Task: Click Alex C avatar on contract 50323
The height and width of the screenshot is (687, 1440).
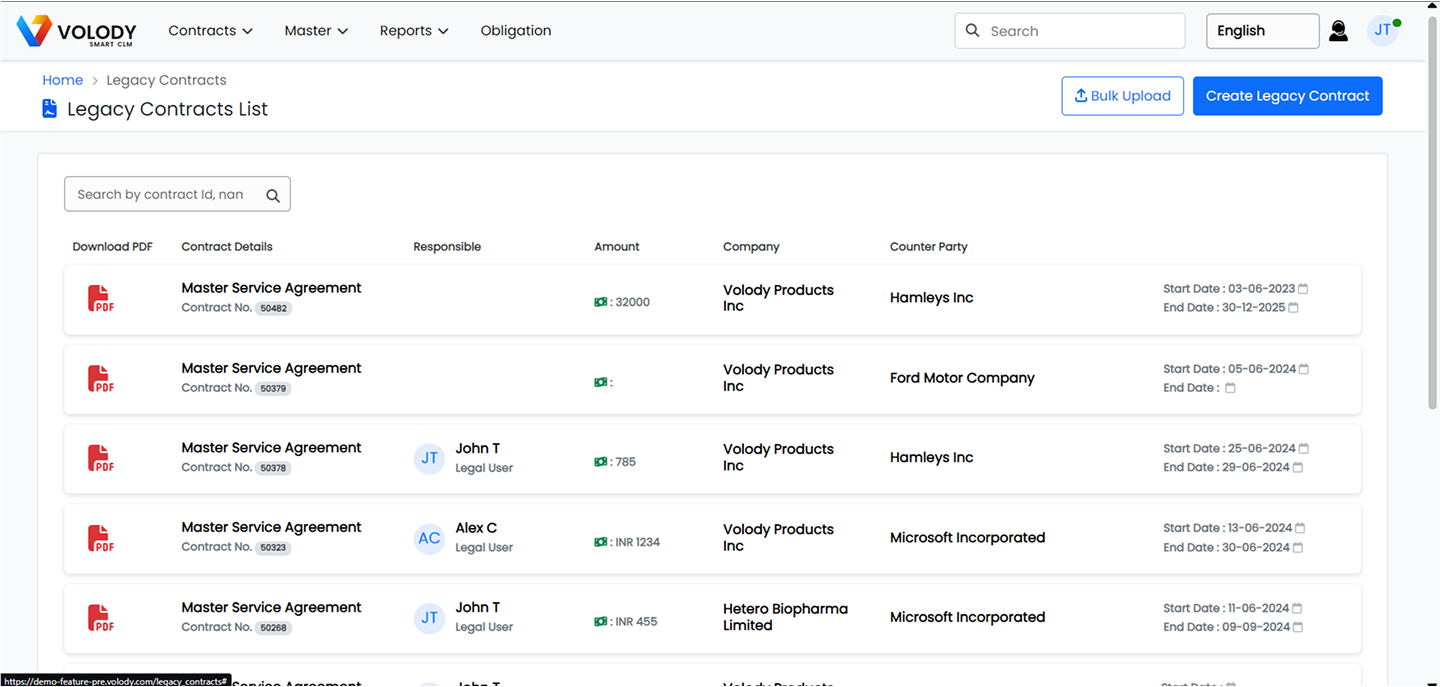Action: click(x=429, y=538)
